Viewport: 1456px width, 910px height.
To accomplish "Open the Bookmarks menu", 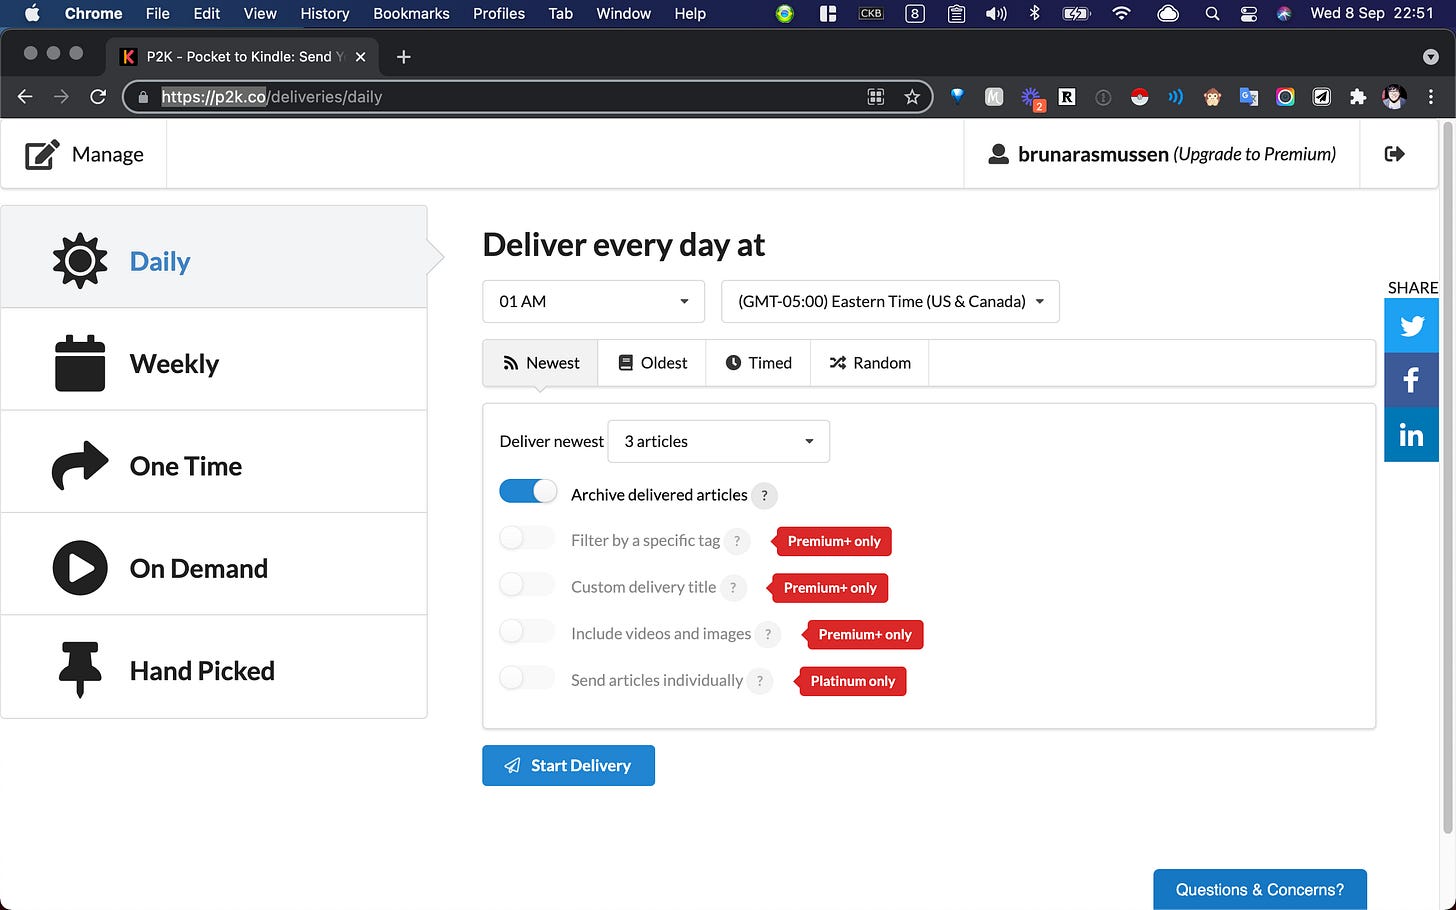I will (411, 14).
